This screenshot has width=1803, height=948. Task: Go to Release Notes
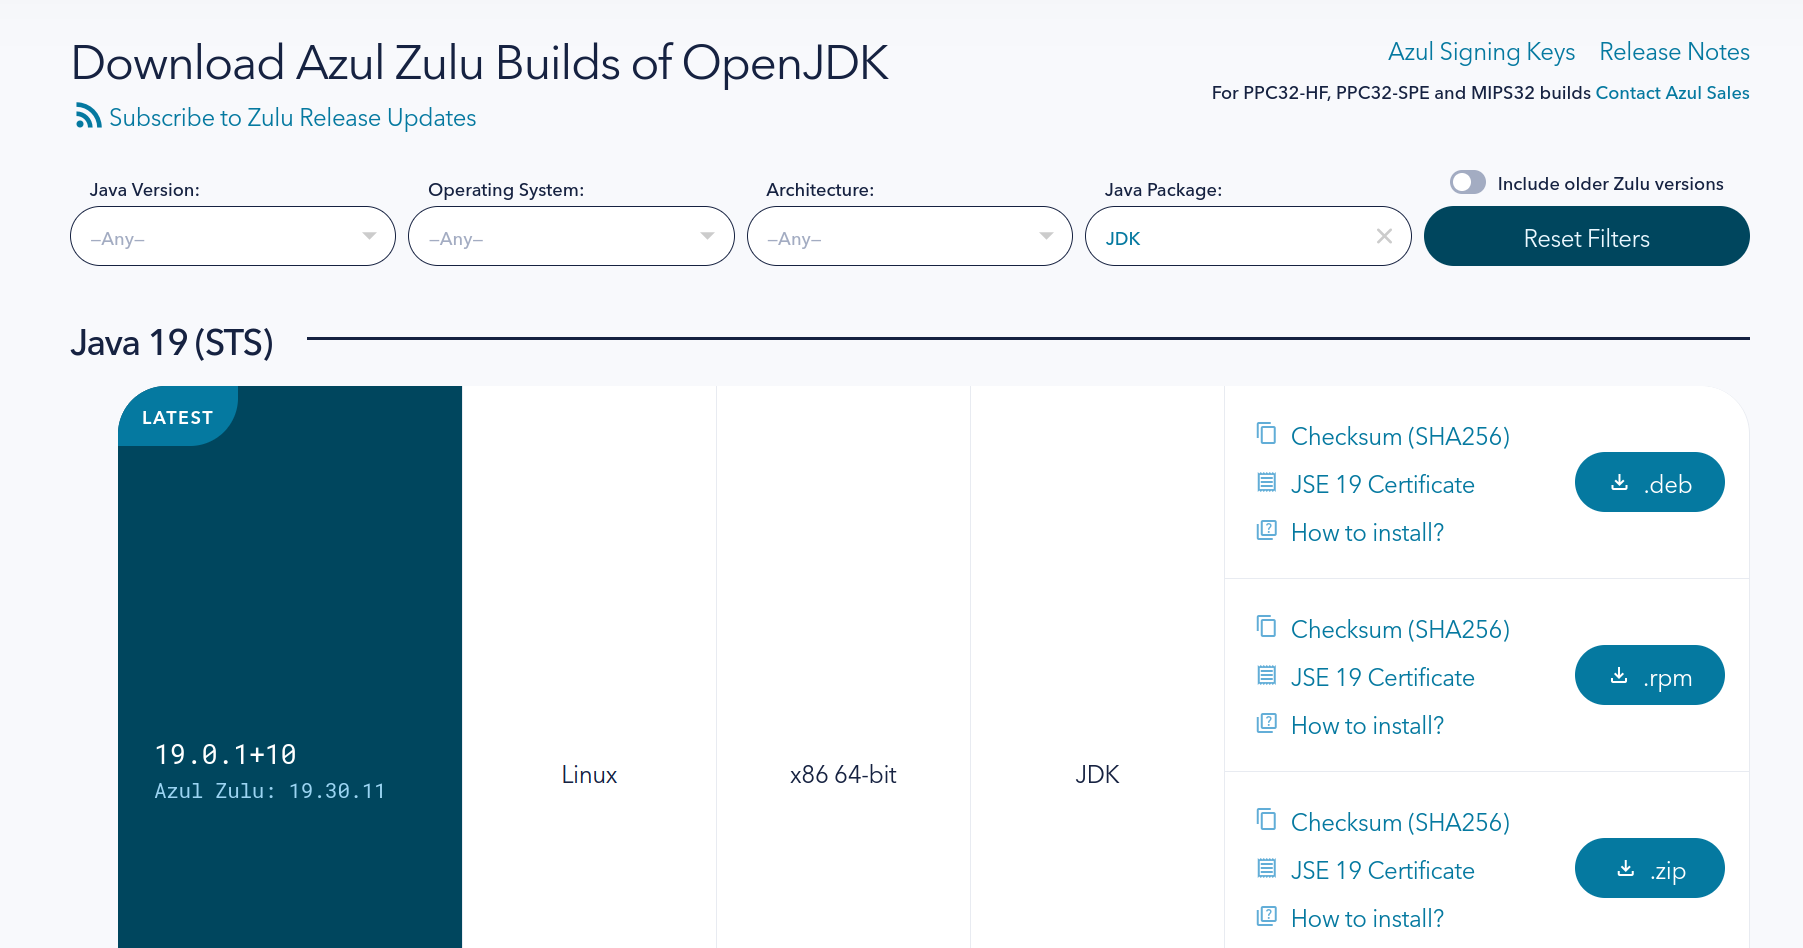(x=1674, y=52)
